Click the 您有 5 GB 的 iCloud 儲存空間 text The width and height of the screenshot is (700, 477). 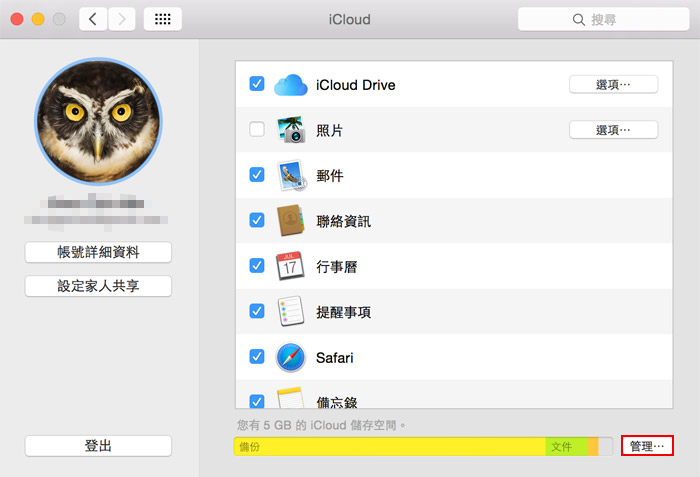point(321,425)
